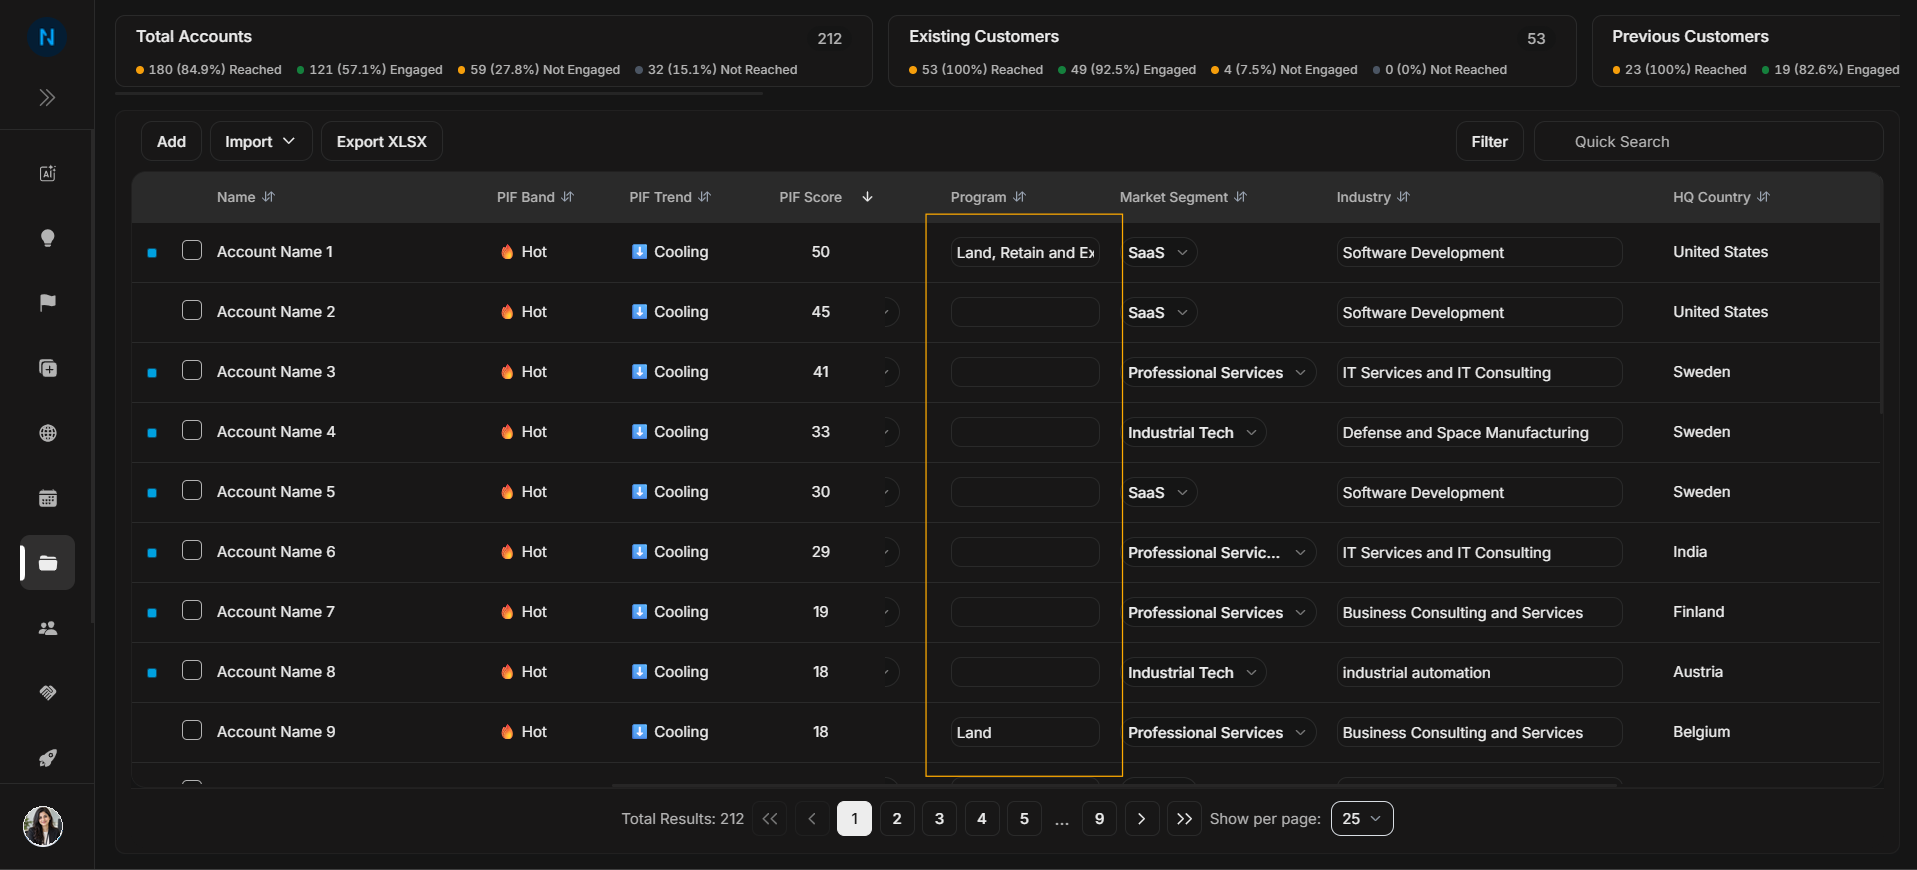1917x870 pixels.
Task: Open the Filter button
Action: point(1489,142)
